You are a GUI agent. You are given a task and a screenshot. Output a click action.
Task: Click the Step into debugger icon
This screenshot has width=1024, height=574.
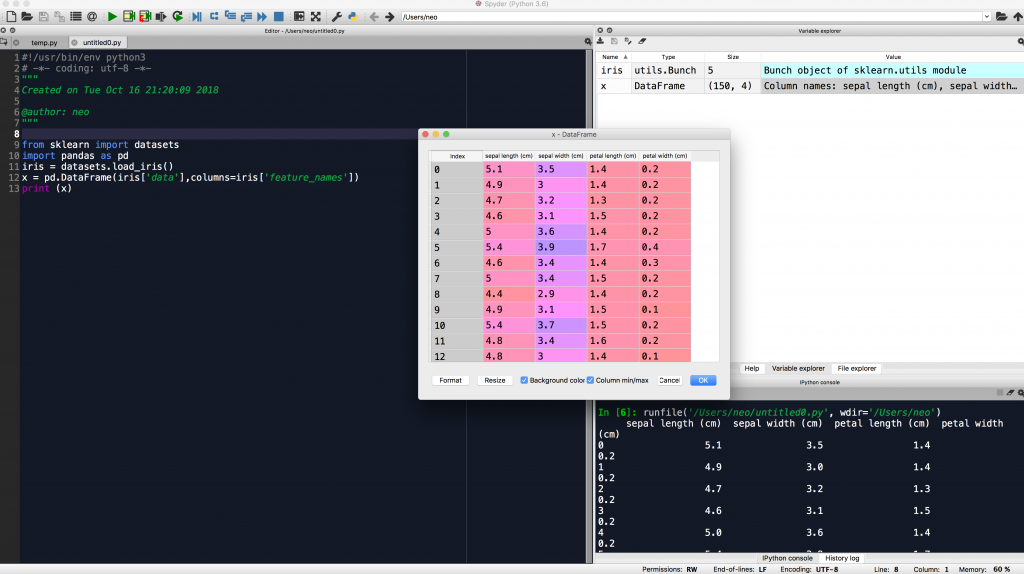tap(230, 16)
